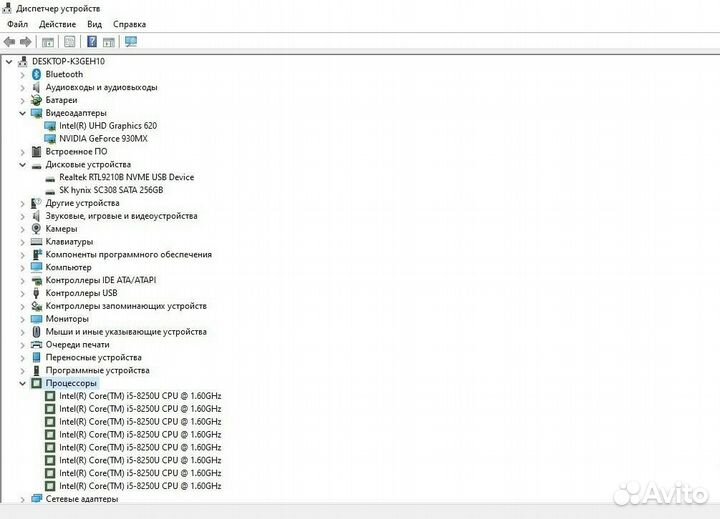Click the scan for hardware changes monitor icon
This screenshot has height=519, width=720.
(x=131, y=42)
